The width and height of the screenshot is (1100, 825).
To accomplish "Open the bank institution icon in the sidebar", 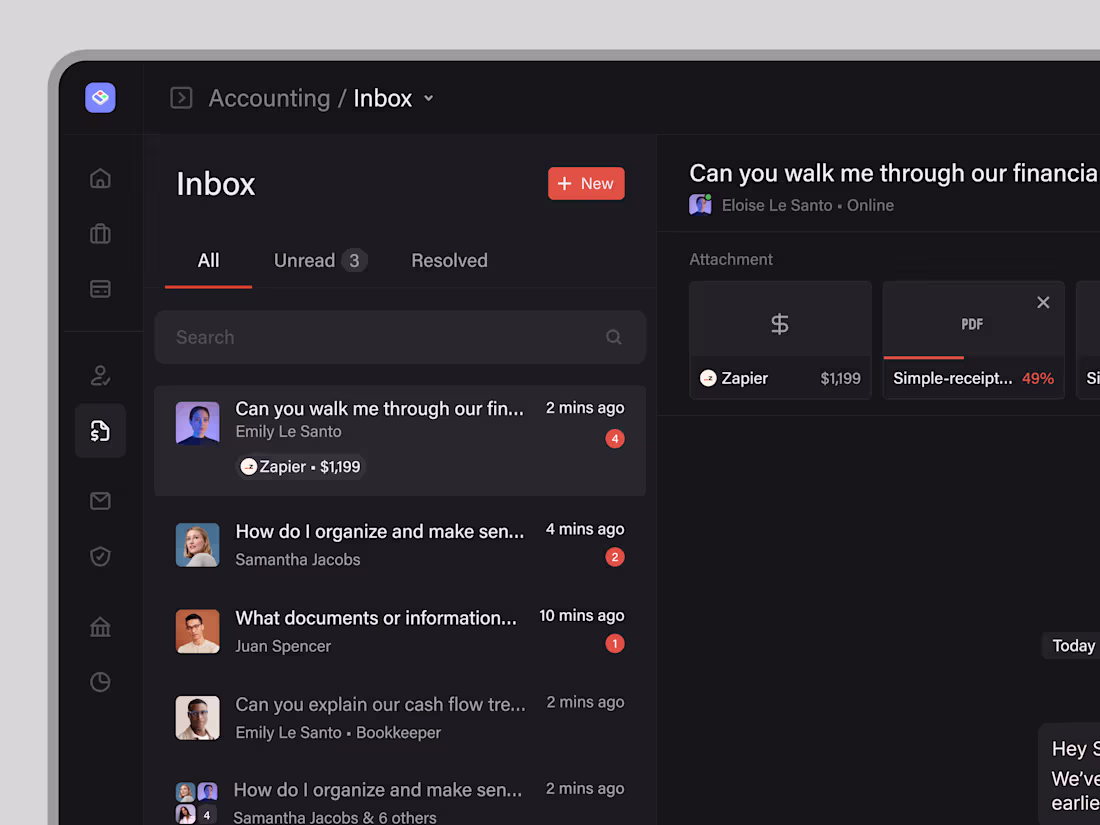I will point(100,626).
